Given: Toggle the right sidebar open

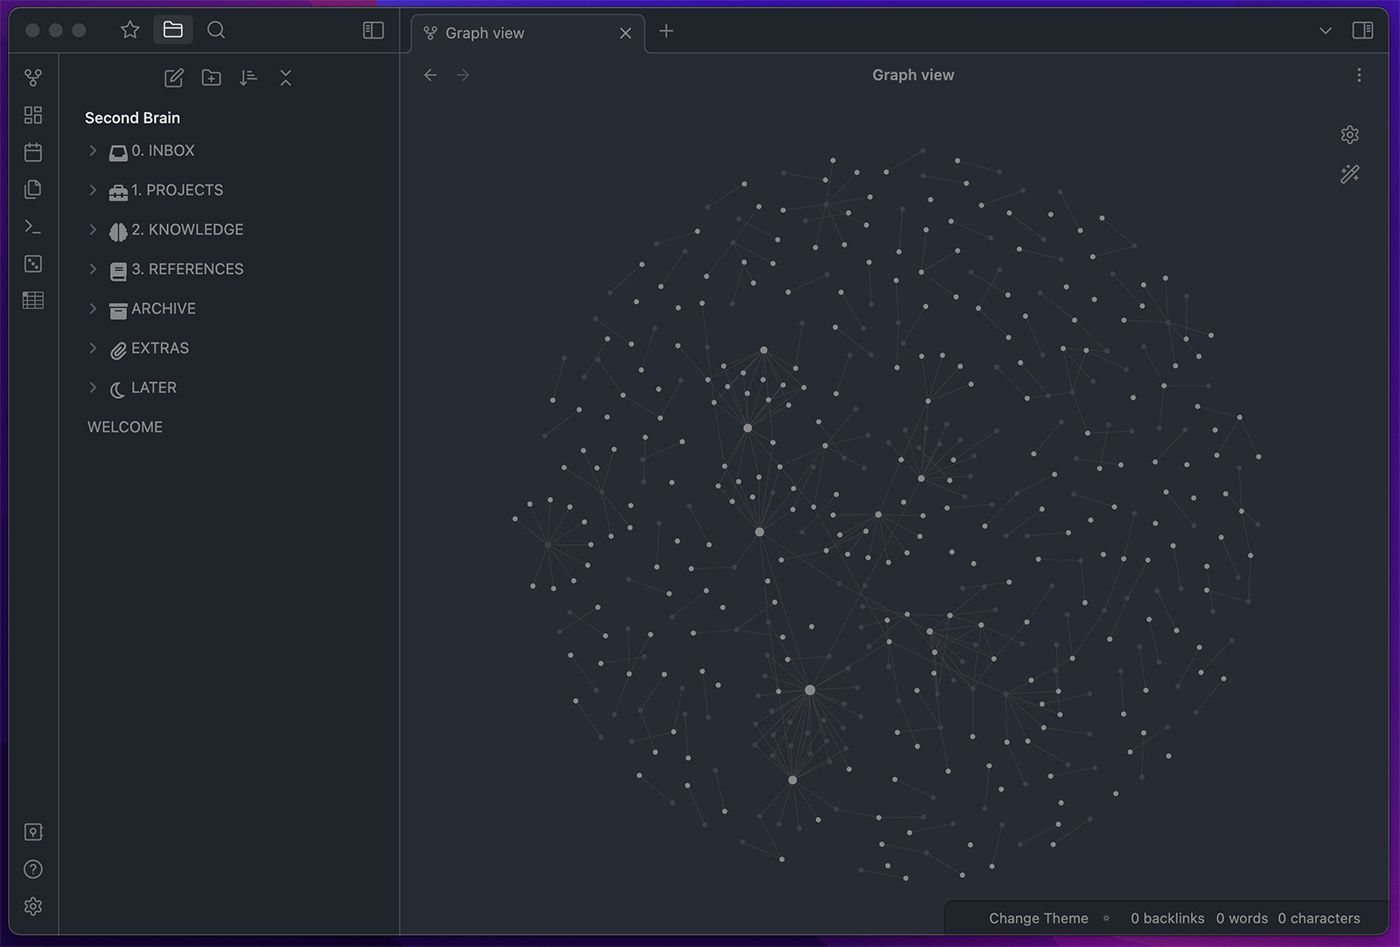Looking at the screenshot, I should 1362,31.
